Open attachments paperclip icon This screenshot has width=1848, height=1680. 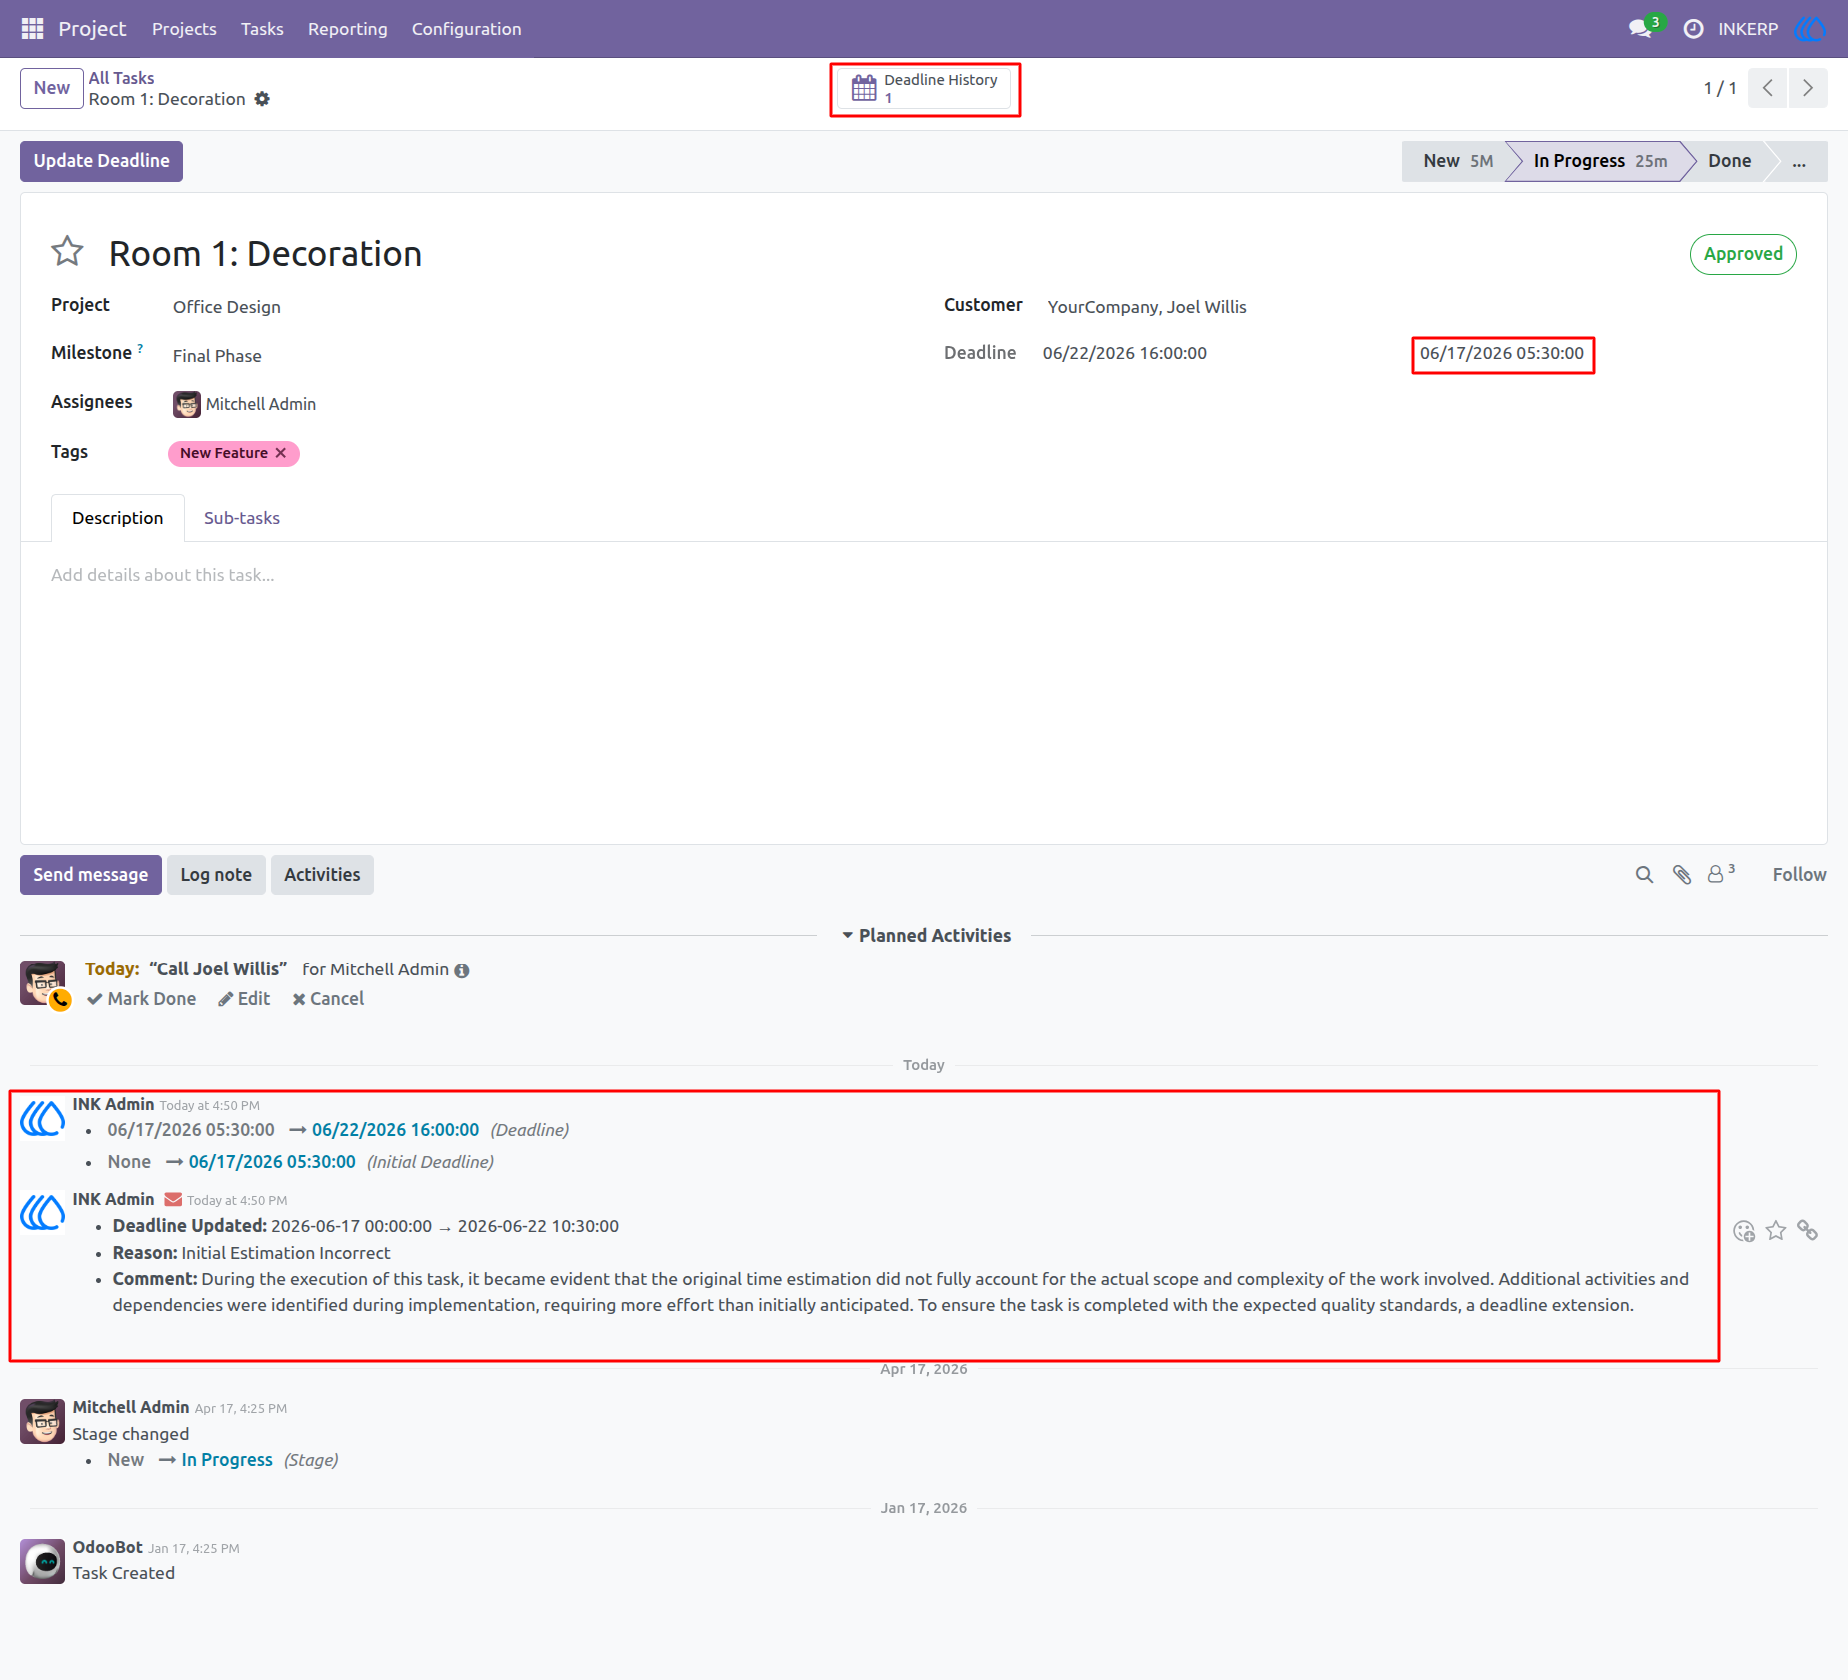tap(1682, 875)
